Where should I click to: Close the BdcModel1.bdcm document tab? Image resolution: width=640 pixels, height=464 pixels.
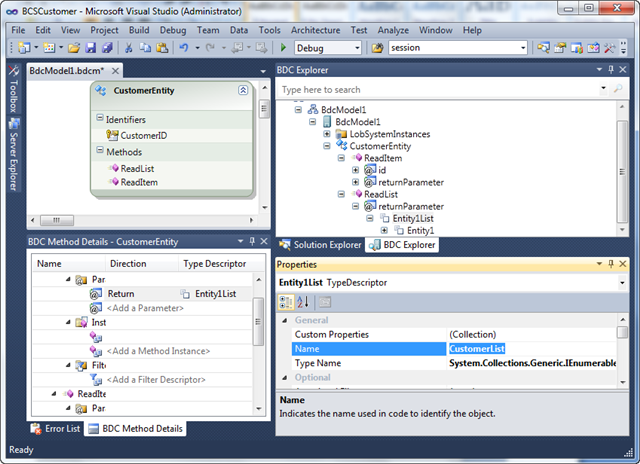(x=116, y=71)
